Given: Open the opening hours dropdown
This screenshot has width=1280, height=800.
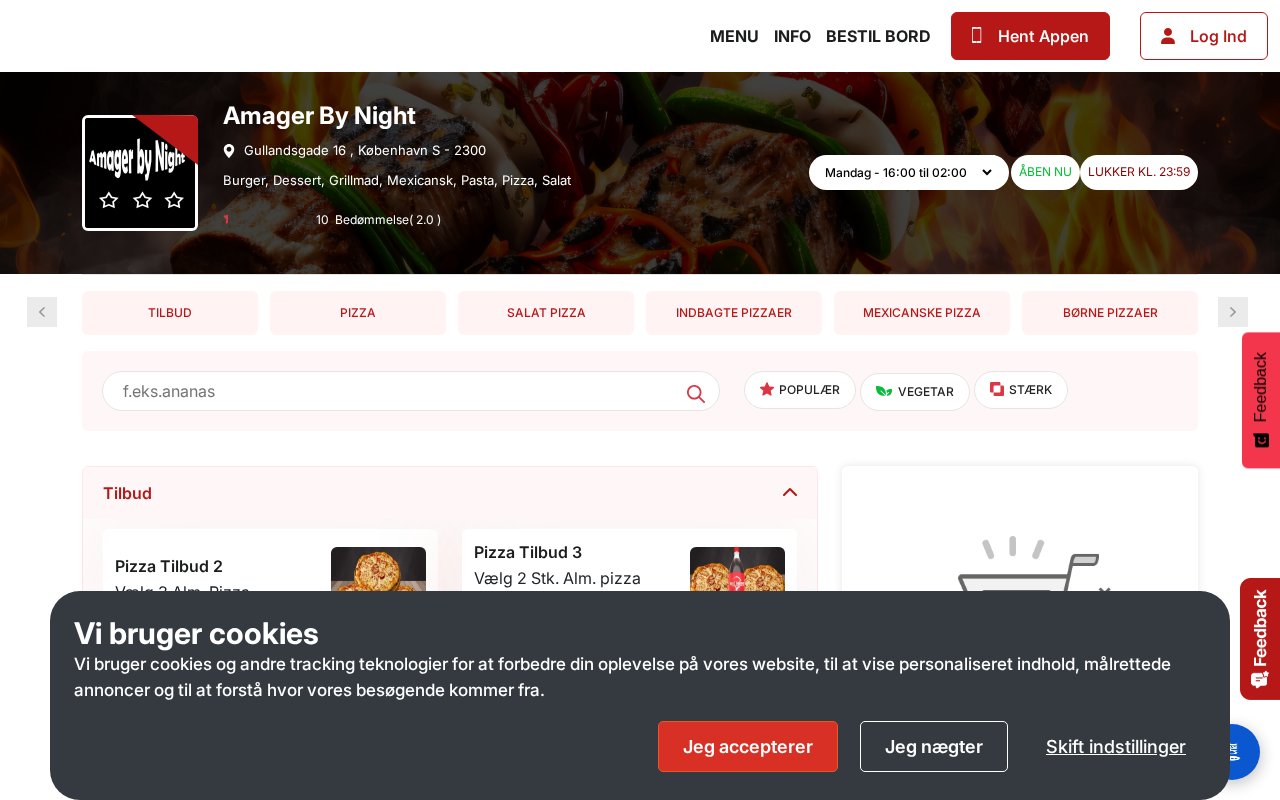Looking at the screenshot, I should 909,172.
